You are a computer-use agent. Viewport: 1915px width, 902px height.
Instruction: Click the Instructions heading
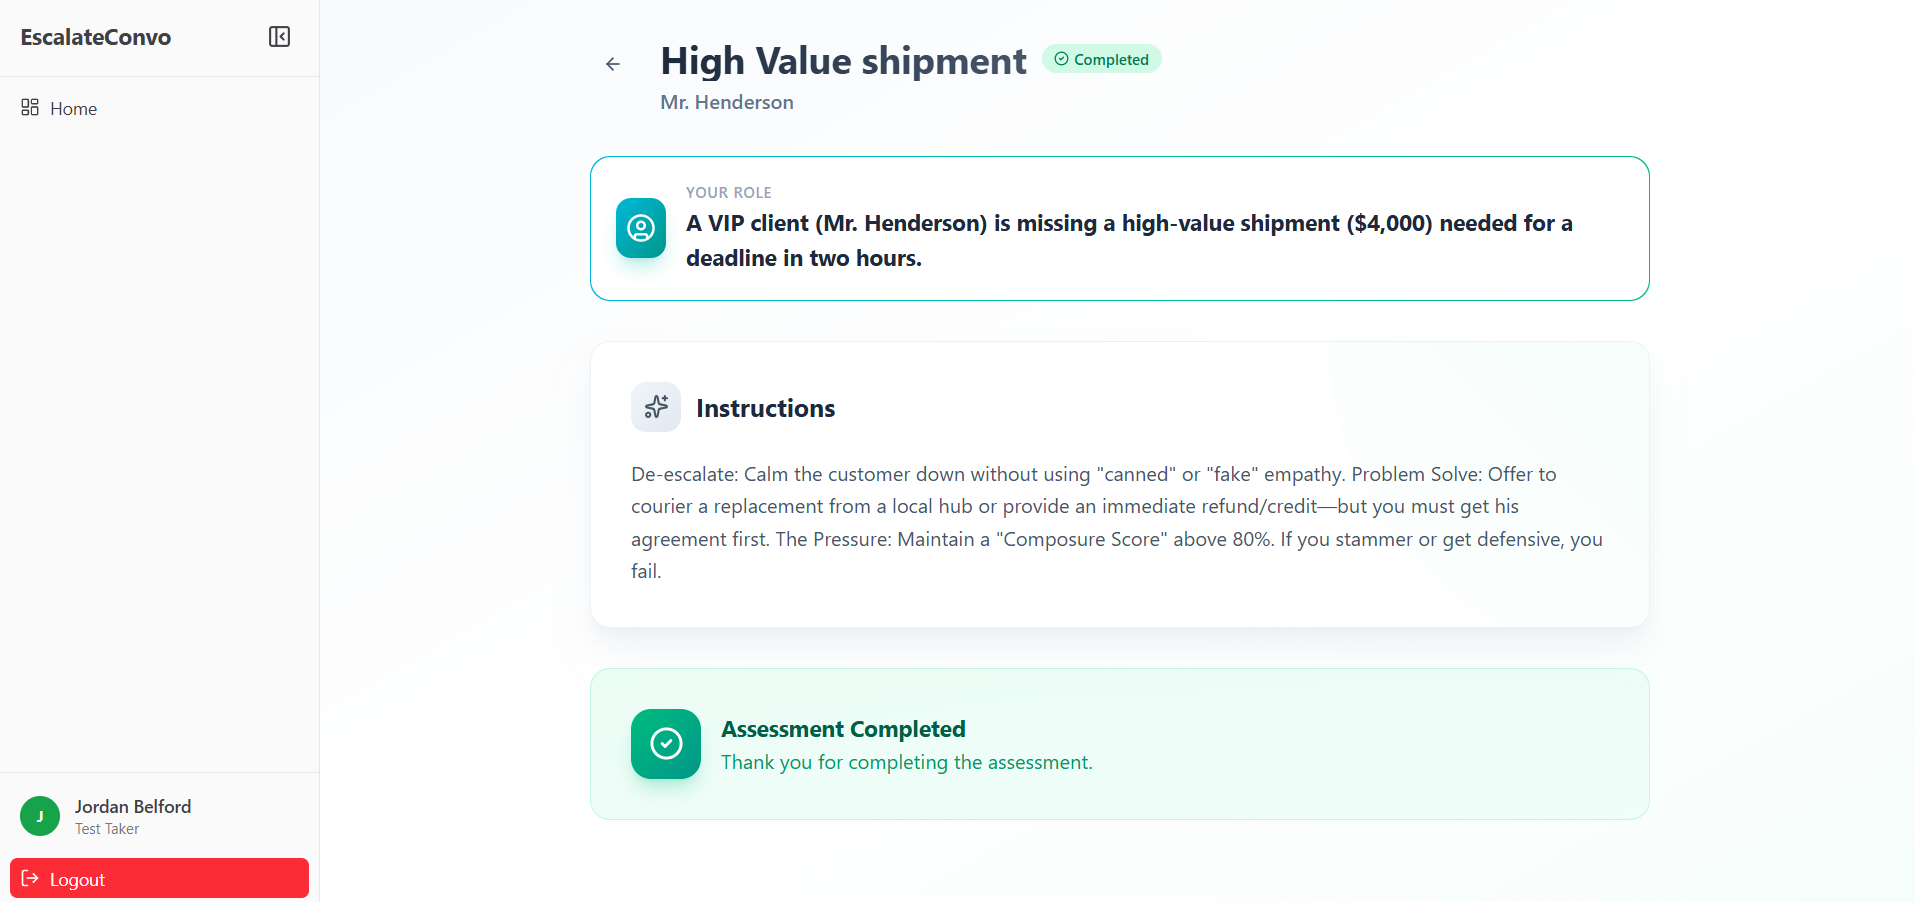pos(765,408)
